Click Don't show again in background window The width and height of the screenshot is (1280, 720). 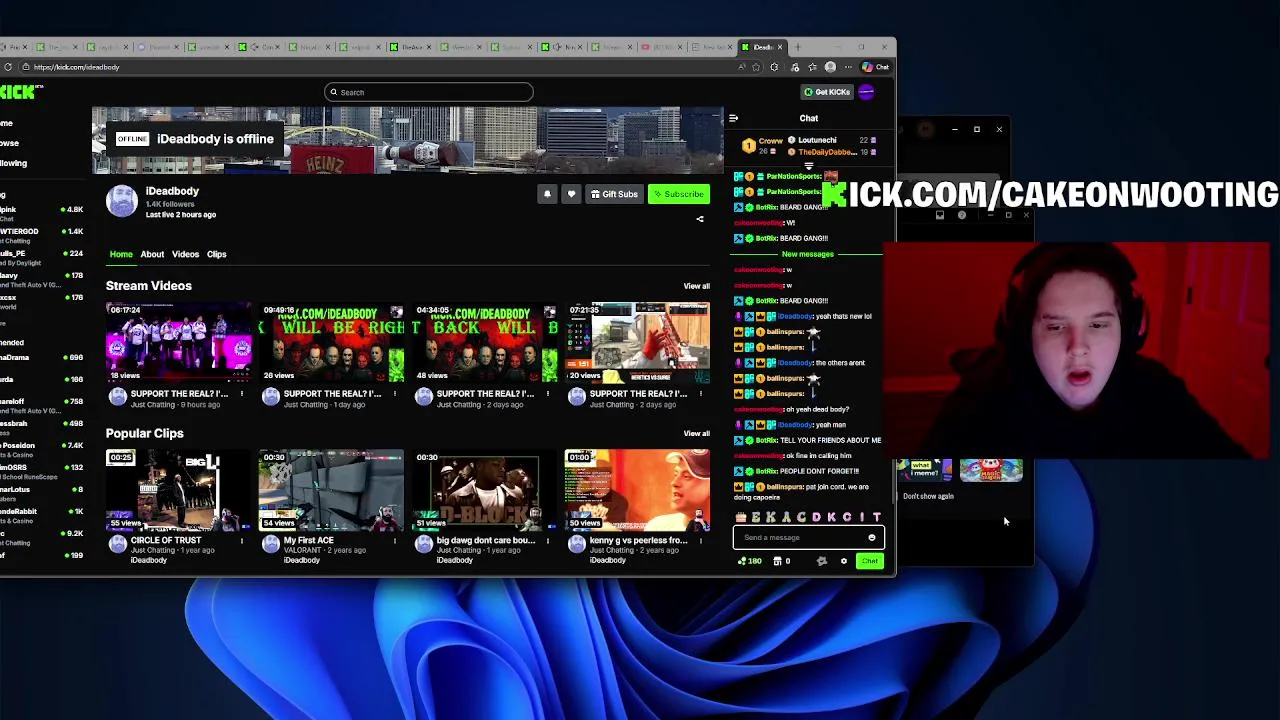[x=928, y=496]
